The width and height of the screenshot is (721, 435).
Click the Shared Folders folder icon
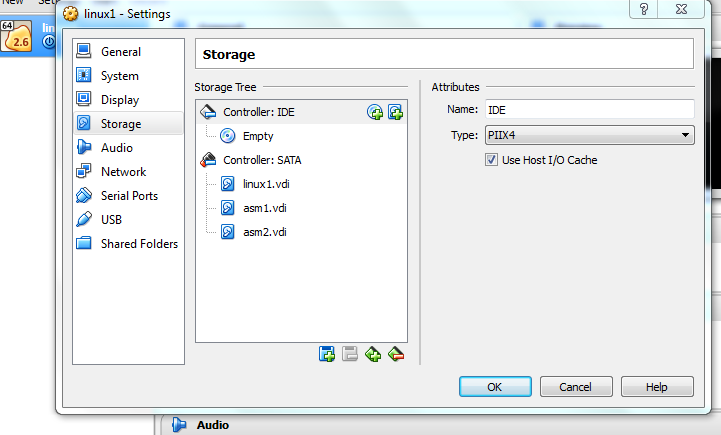click(x=84, y=242)
